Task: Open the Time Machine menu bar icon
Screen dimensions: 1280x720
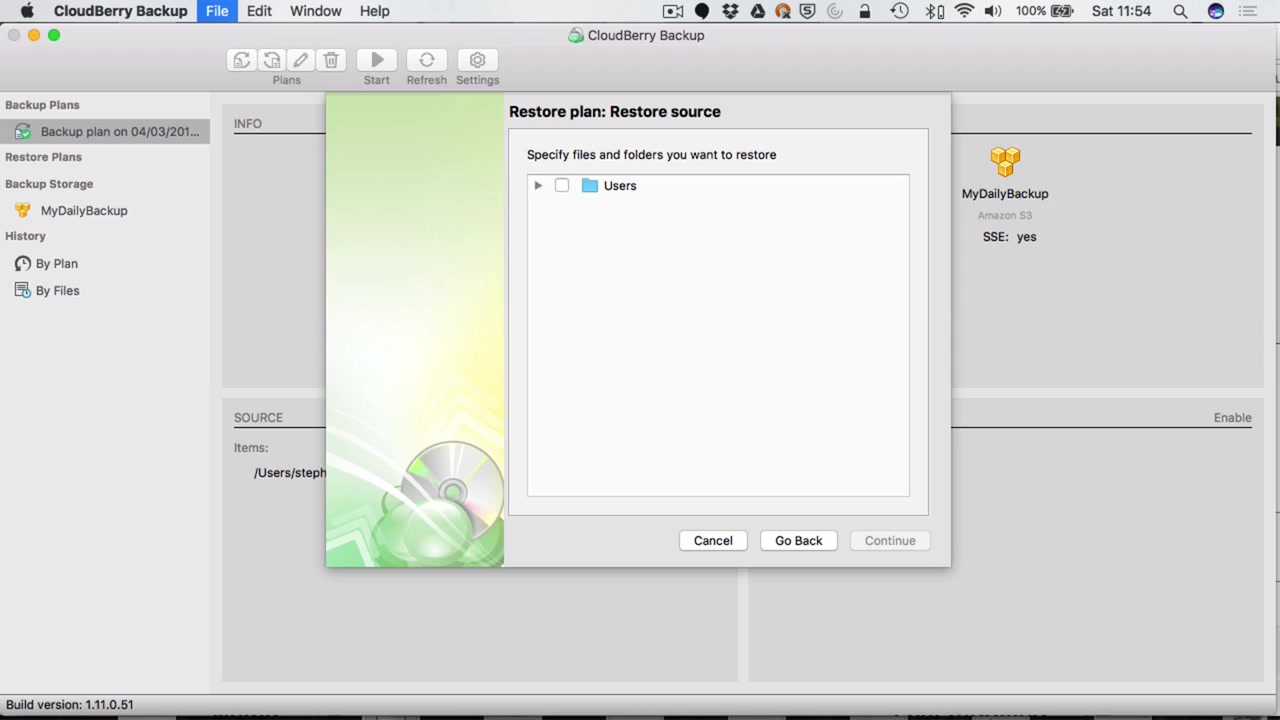Action: [x=899, y=11]
